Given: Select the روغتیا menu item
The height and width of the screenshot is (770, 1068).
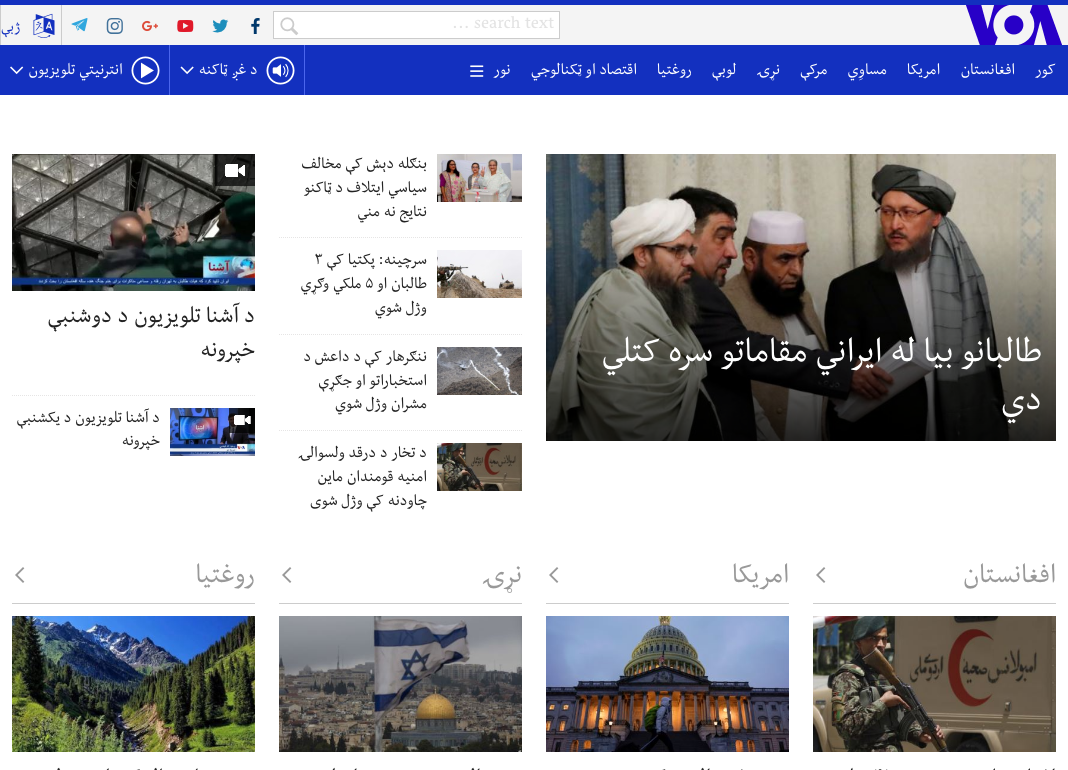Looking at the screenshot, I should point(675,70).
